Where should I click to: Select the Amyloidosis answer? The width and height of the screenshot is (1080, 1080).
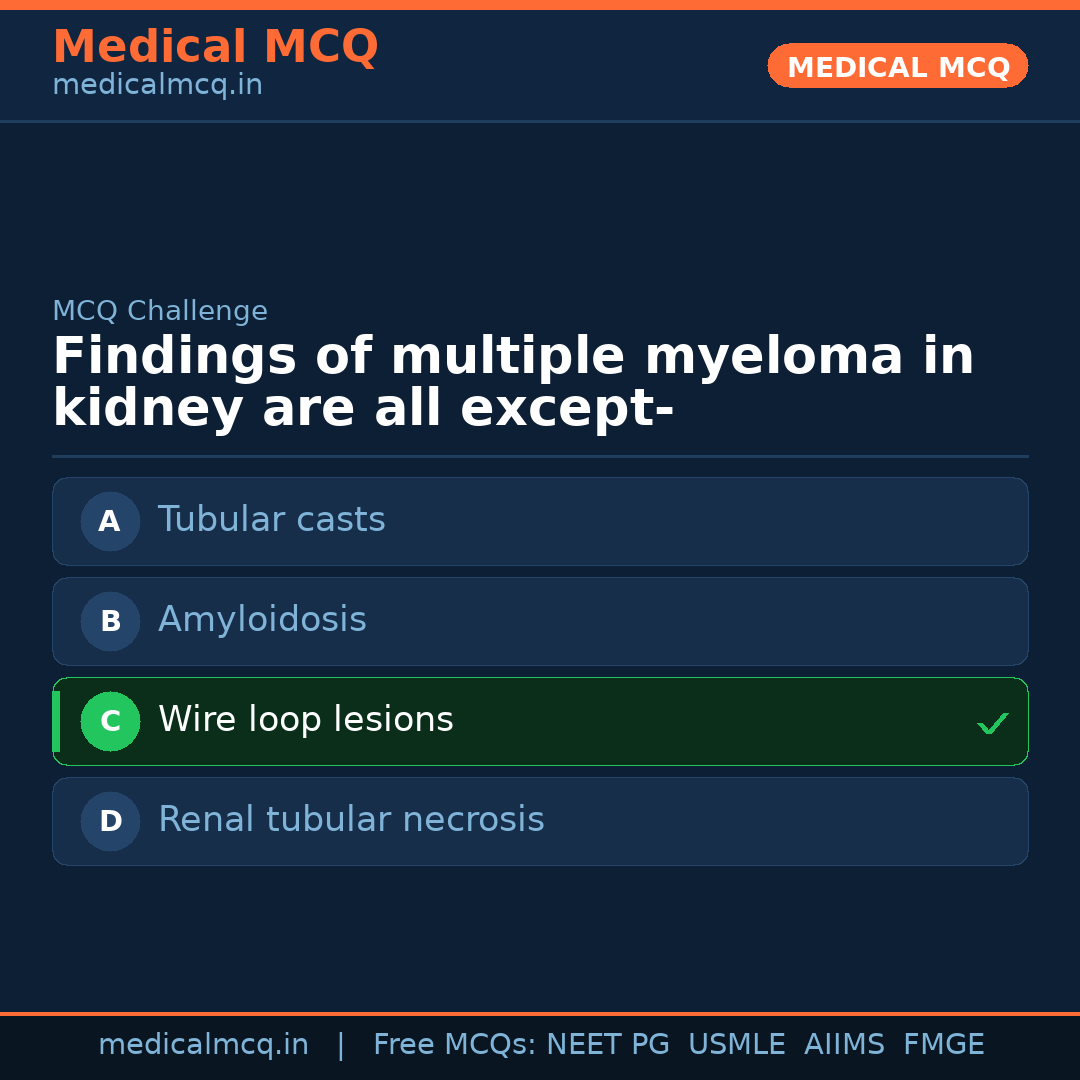point(262,620)
